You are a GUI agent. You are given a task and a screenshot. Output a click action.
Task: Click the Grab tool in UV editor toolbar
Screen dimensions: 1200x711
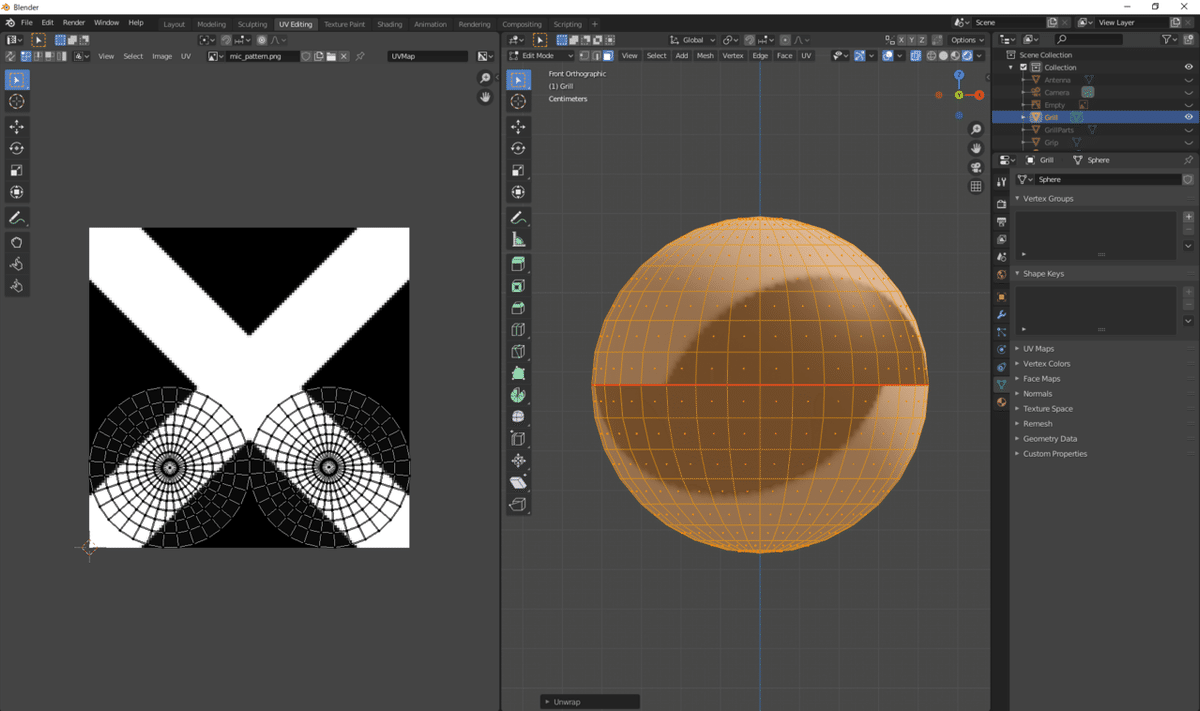tap(17, 264)
